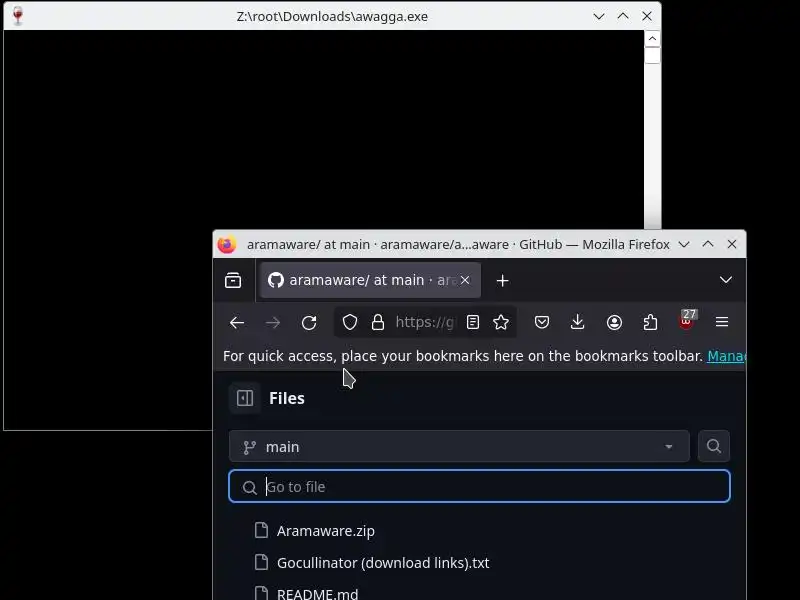Open the Firefox account menu
Viewport: 800px width, 600px height.
pyautogui.click(x=614, y=322)
